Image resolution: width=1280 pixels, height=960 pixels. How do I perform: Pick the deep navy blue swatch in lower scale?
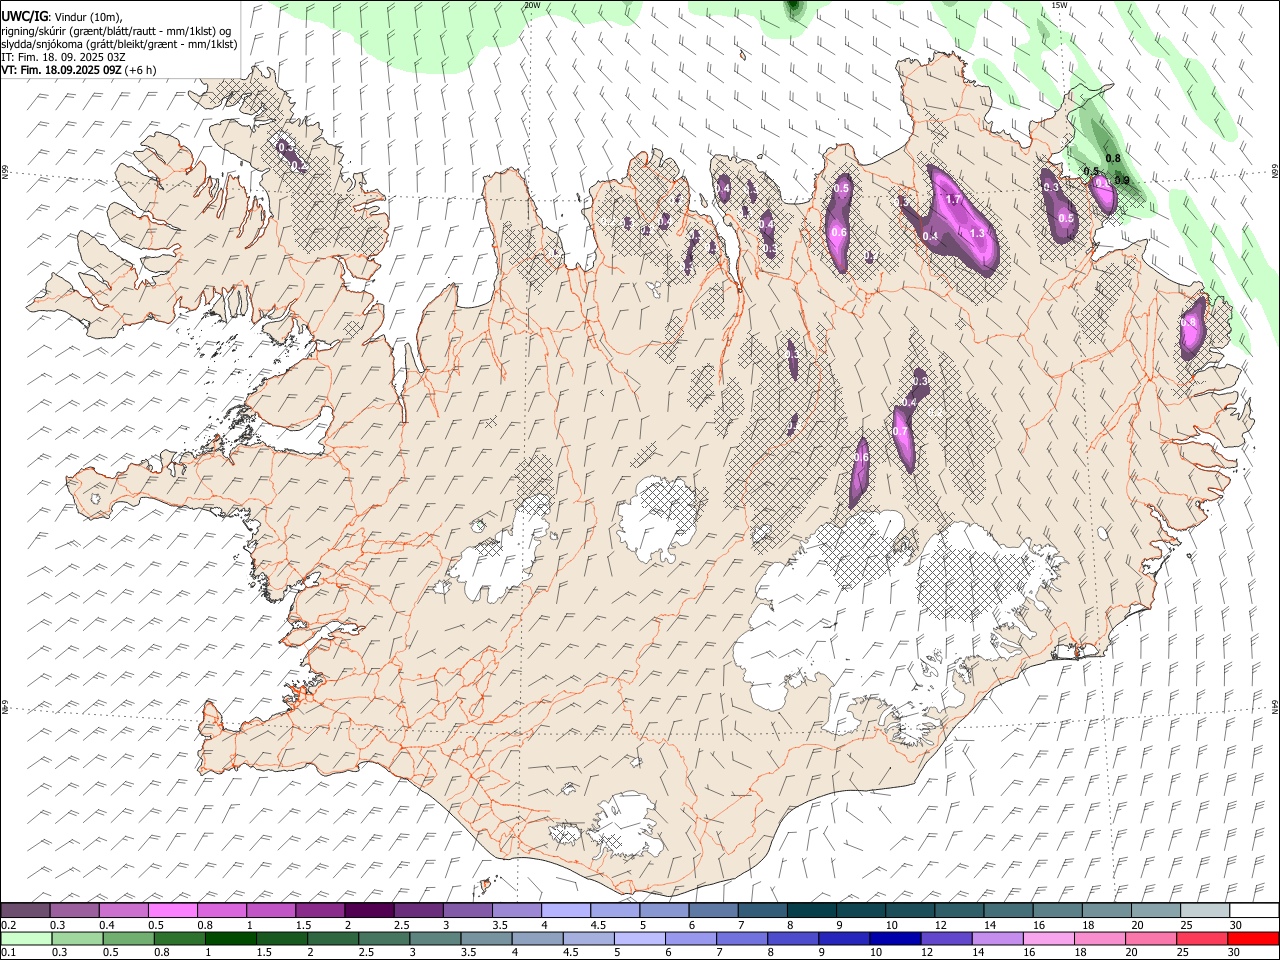893,938
